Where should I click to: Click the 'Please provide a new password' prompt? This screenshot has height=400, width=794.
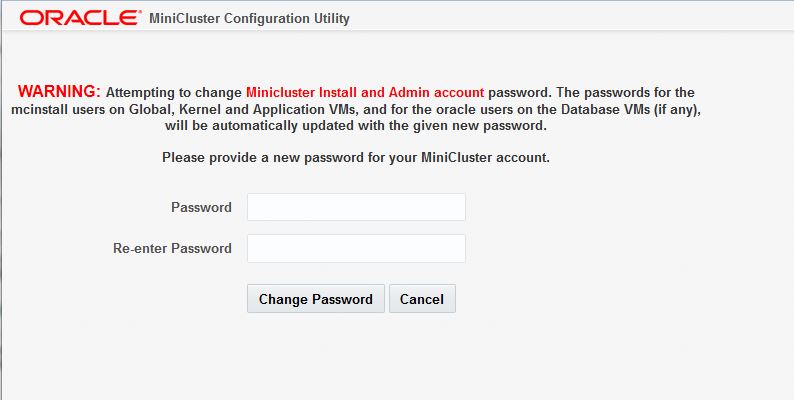coord(355,157)
